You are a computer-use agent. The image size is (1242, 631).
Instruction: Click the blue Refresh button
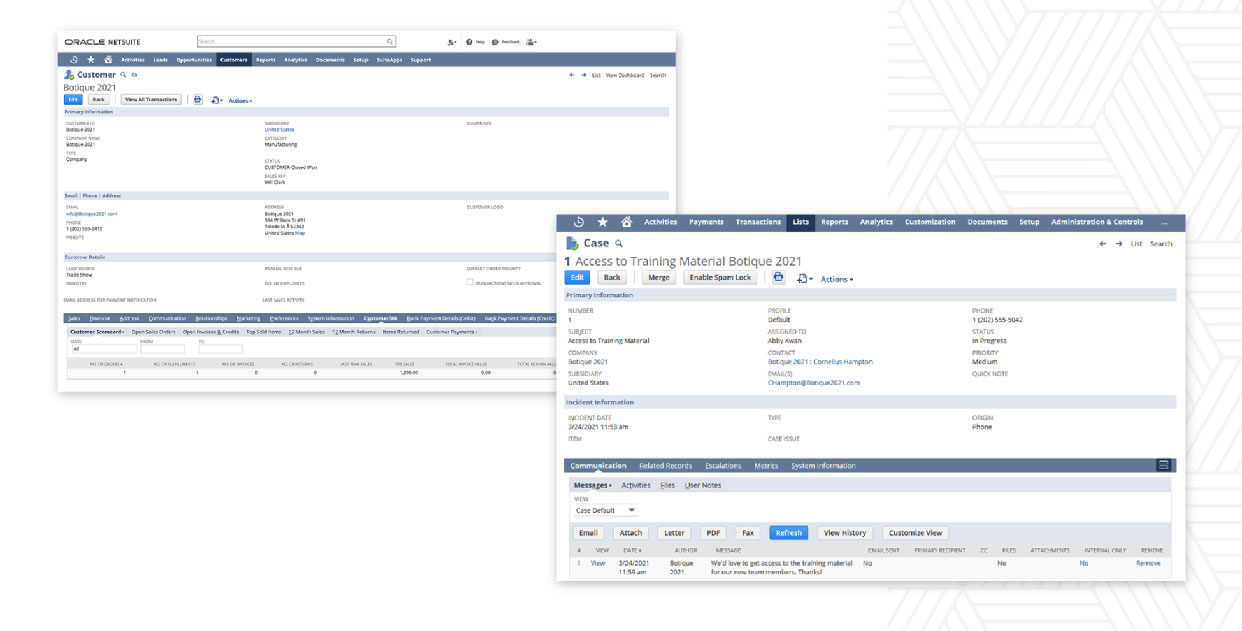pyautogui.click(x=788, y=533)
